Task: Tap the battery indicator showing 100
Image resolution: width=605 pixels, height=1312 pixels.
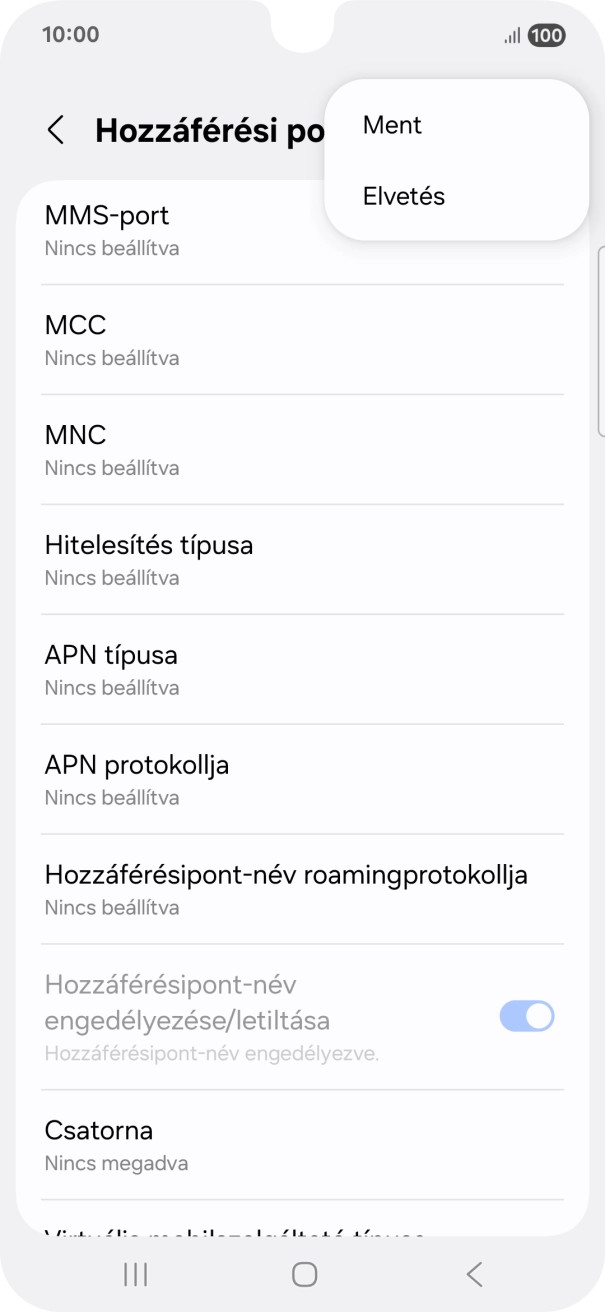Action: 544,35
